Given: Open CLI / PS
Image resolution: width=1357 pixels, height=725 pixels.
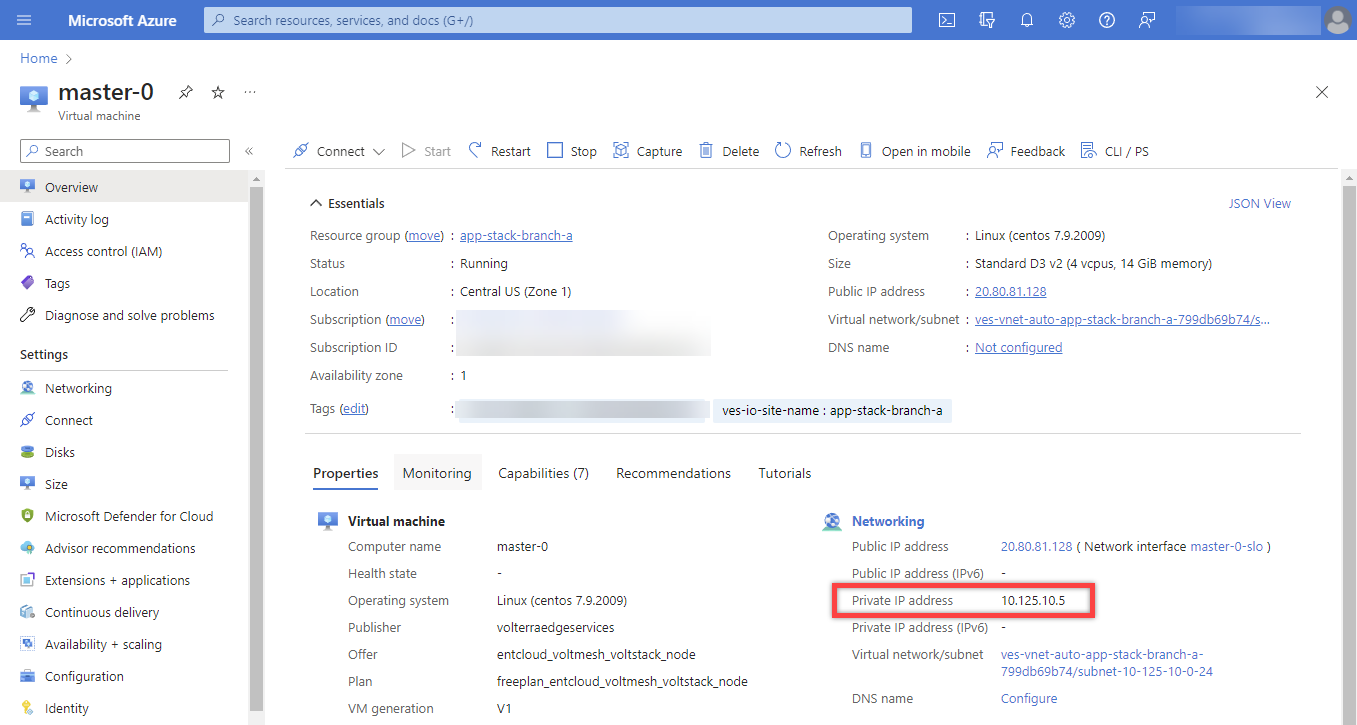Looking at the screenshot, I should [x=1113, y=151].
